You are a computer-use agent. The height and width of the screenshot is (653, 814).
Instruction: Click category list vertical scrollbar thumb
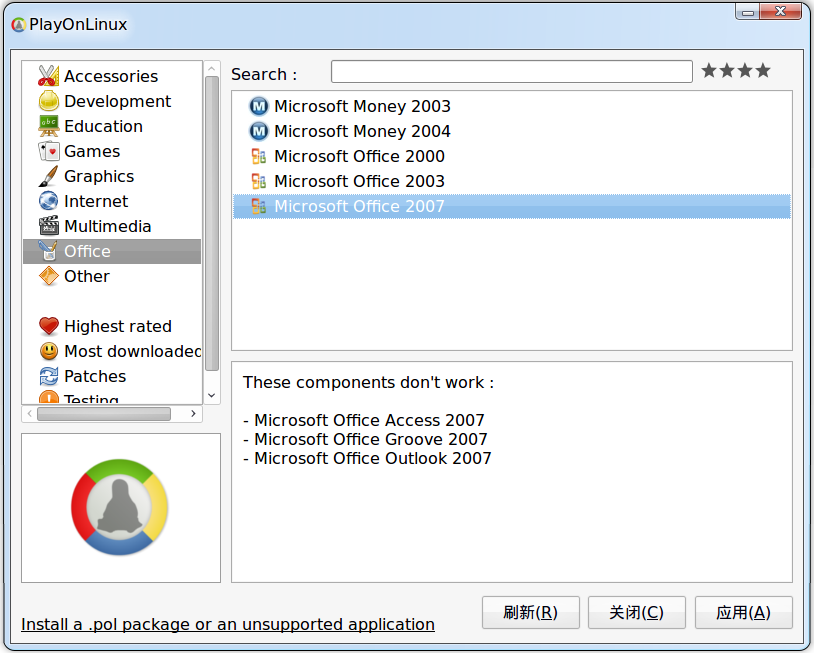coord(211,224)
